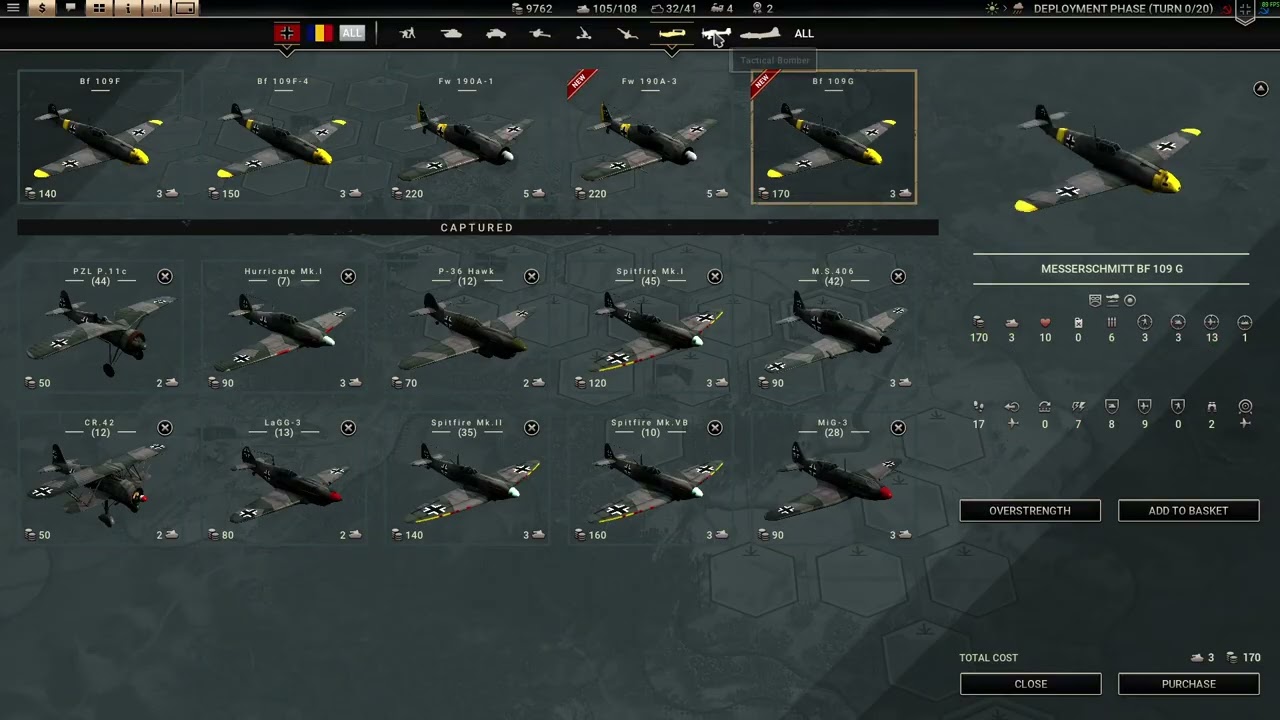Open the statistics bar chart icon

(x=157, y=8)
